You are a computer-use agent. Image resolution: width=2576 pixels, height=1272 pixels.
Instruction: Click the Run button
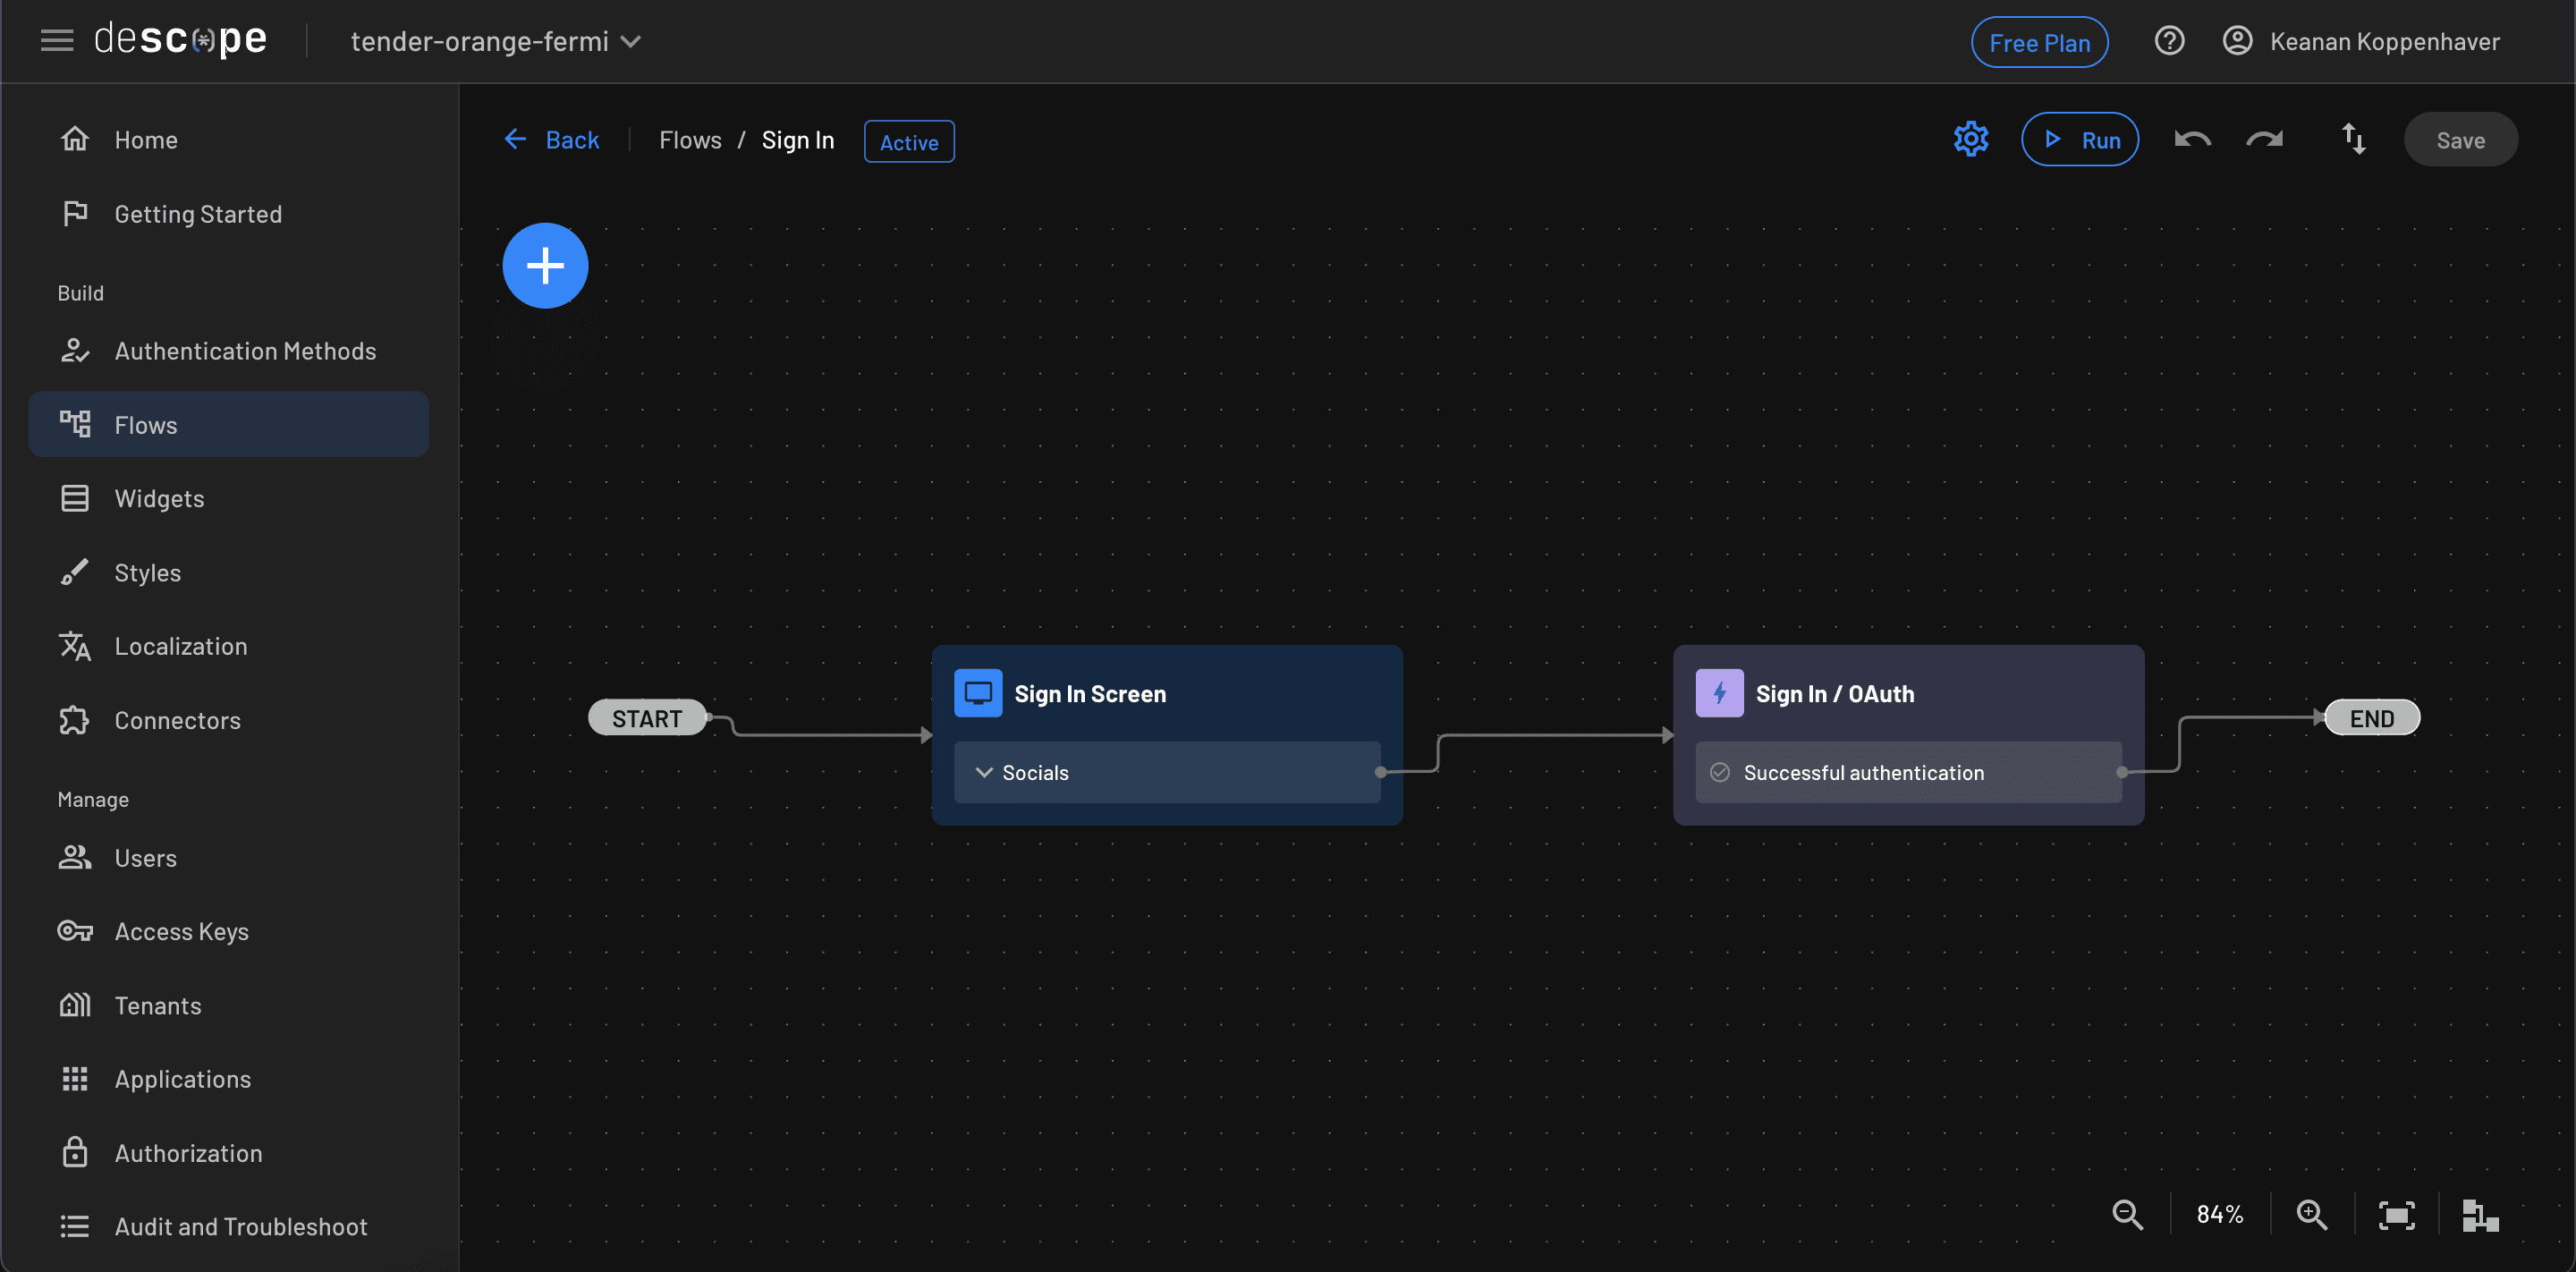(x=2079, y=139)
